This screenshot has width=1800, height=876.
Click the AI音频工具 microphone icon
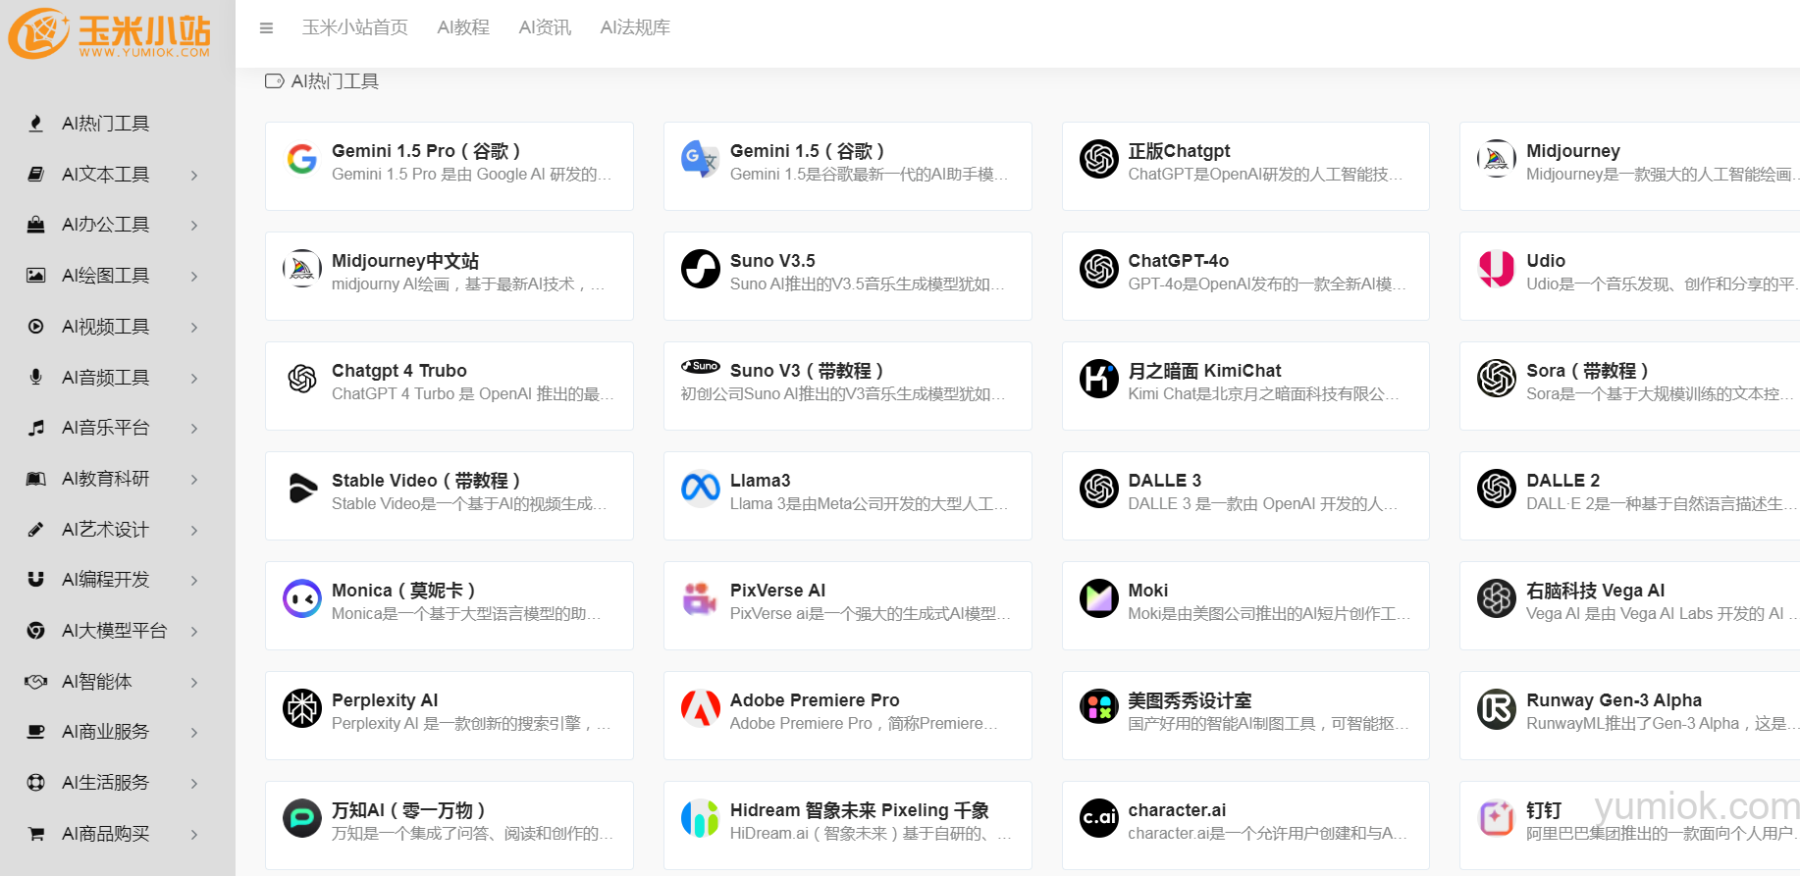(36, 377)
